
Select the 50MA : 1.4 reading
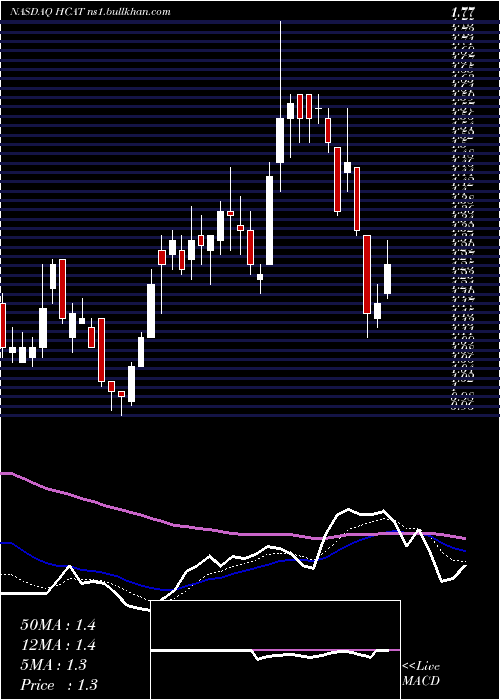58,625
